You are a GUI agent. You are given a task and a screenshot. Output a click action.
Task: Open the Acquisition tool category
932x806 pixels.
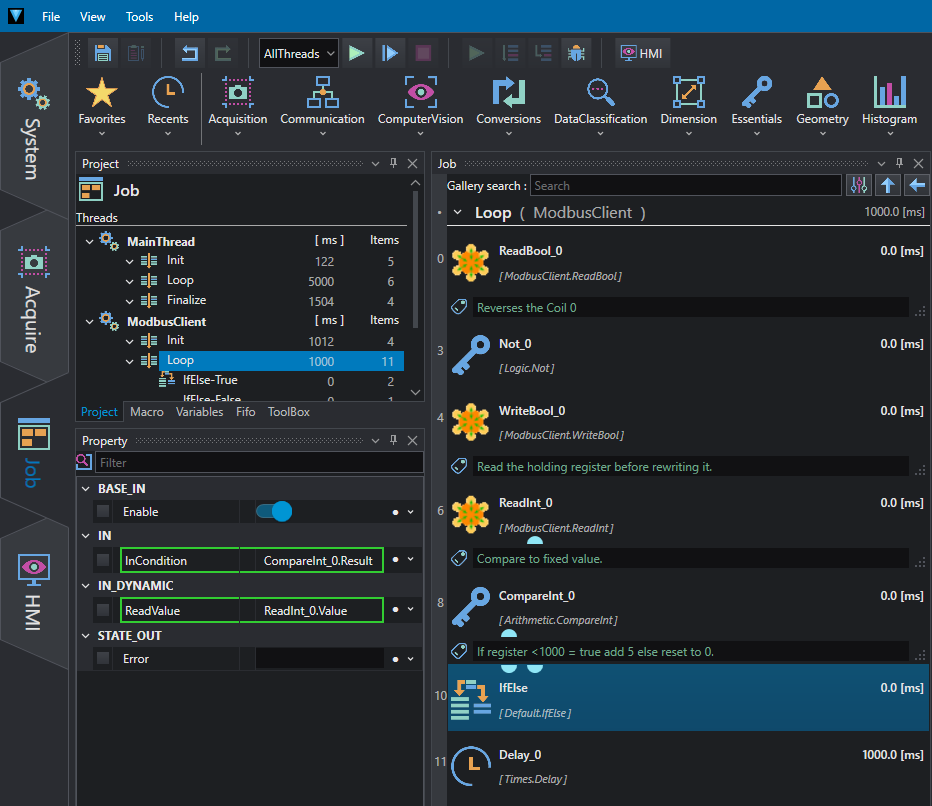click(x=238, y=106)
